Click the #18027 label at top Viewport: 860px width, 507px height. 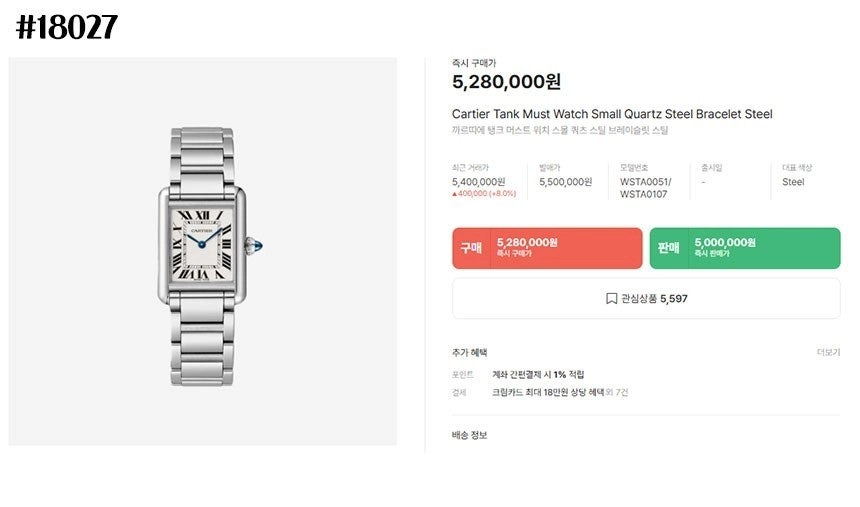66,28
